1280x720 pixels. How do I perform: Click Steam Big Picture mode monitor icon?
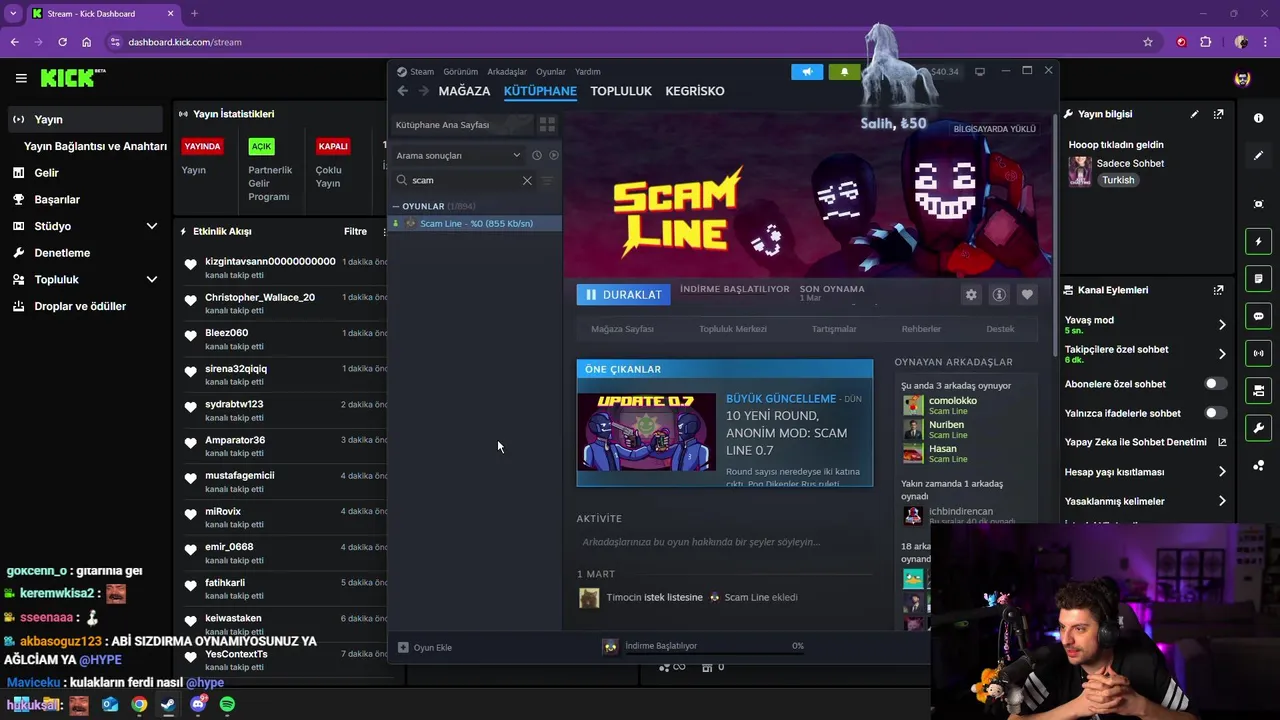tap(980, 72)
